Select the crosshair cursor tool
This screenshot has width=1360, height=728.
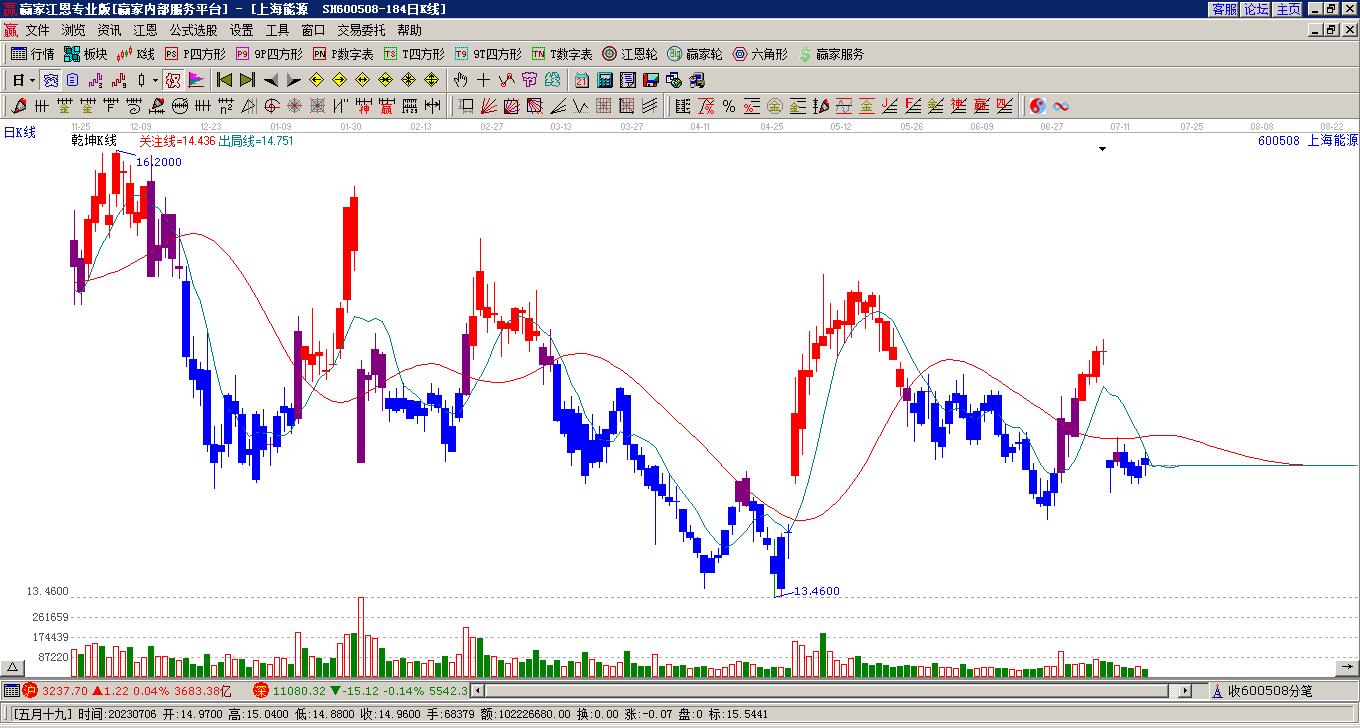[x=483, y=80]
